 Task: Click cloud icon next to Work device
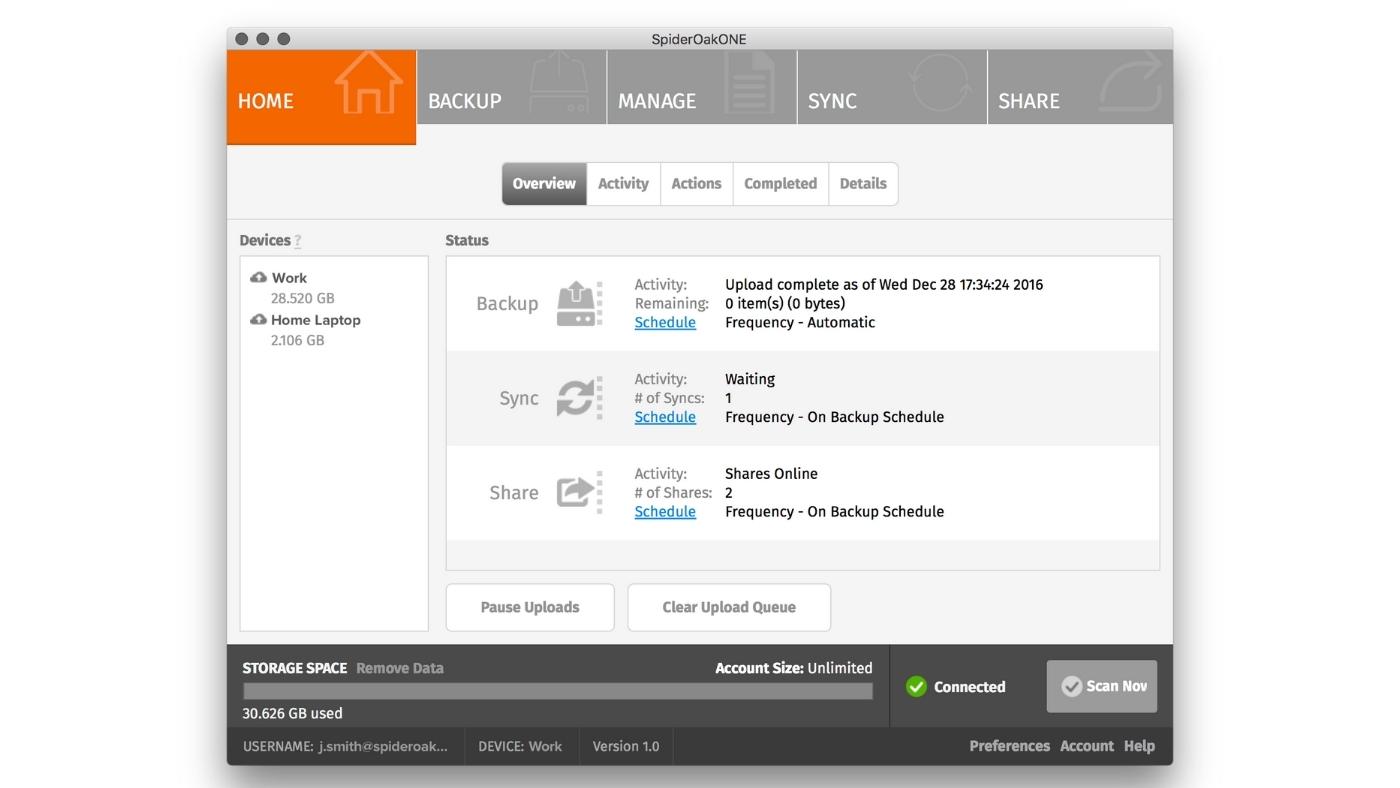258,277
